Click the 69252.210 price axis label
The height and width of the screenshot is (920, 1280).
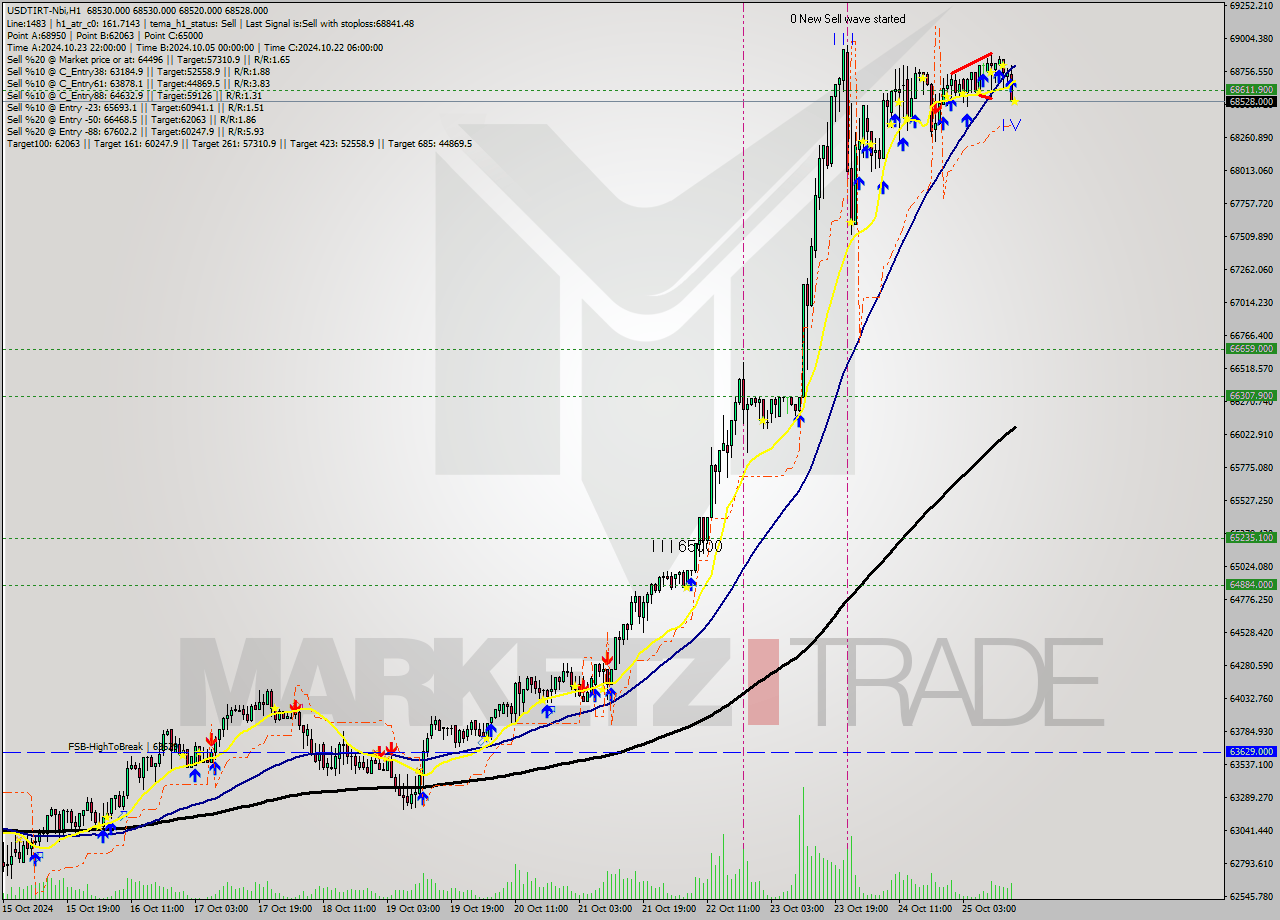1251,5
